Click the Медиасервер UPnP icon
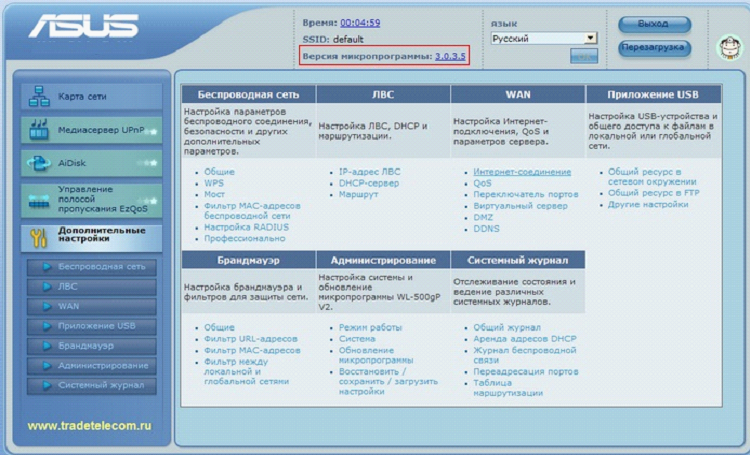 tap(39, 128)
